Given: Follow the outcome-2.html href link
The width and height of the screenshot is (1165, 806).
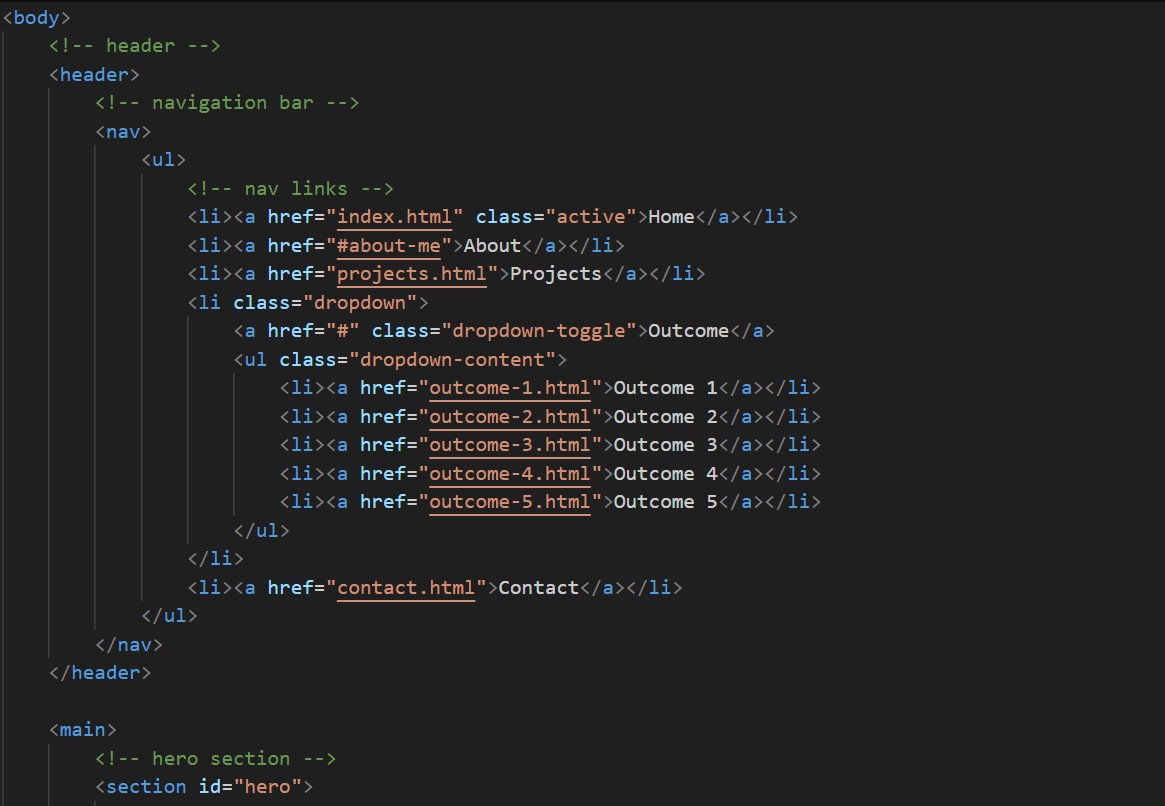Looking at the screenshot, I should coord(509,417).
